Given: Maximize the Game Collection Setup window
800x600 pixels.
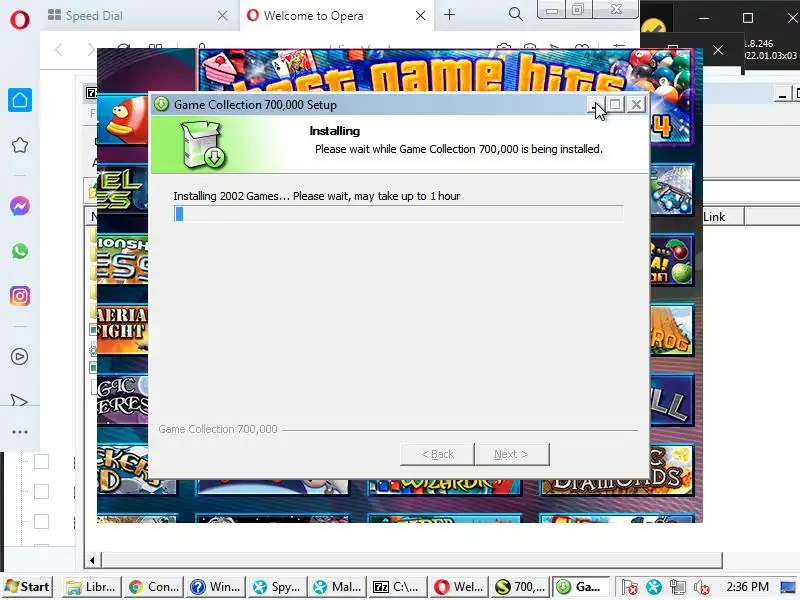Looking at the screenshot, I should pyautogui.click(x=615, y=105).
